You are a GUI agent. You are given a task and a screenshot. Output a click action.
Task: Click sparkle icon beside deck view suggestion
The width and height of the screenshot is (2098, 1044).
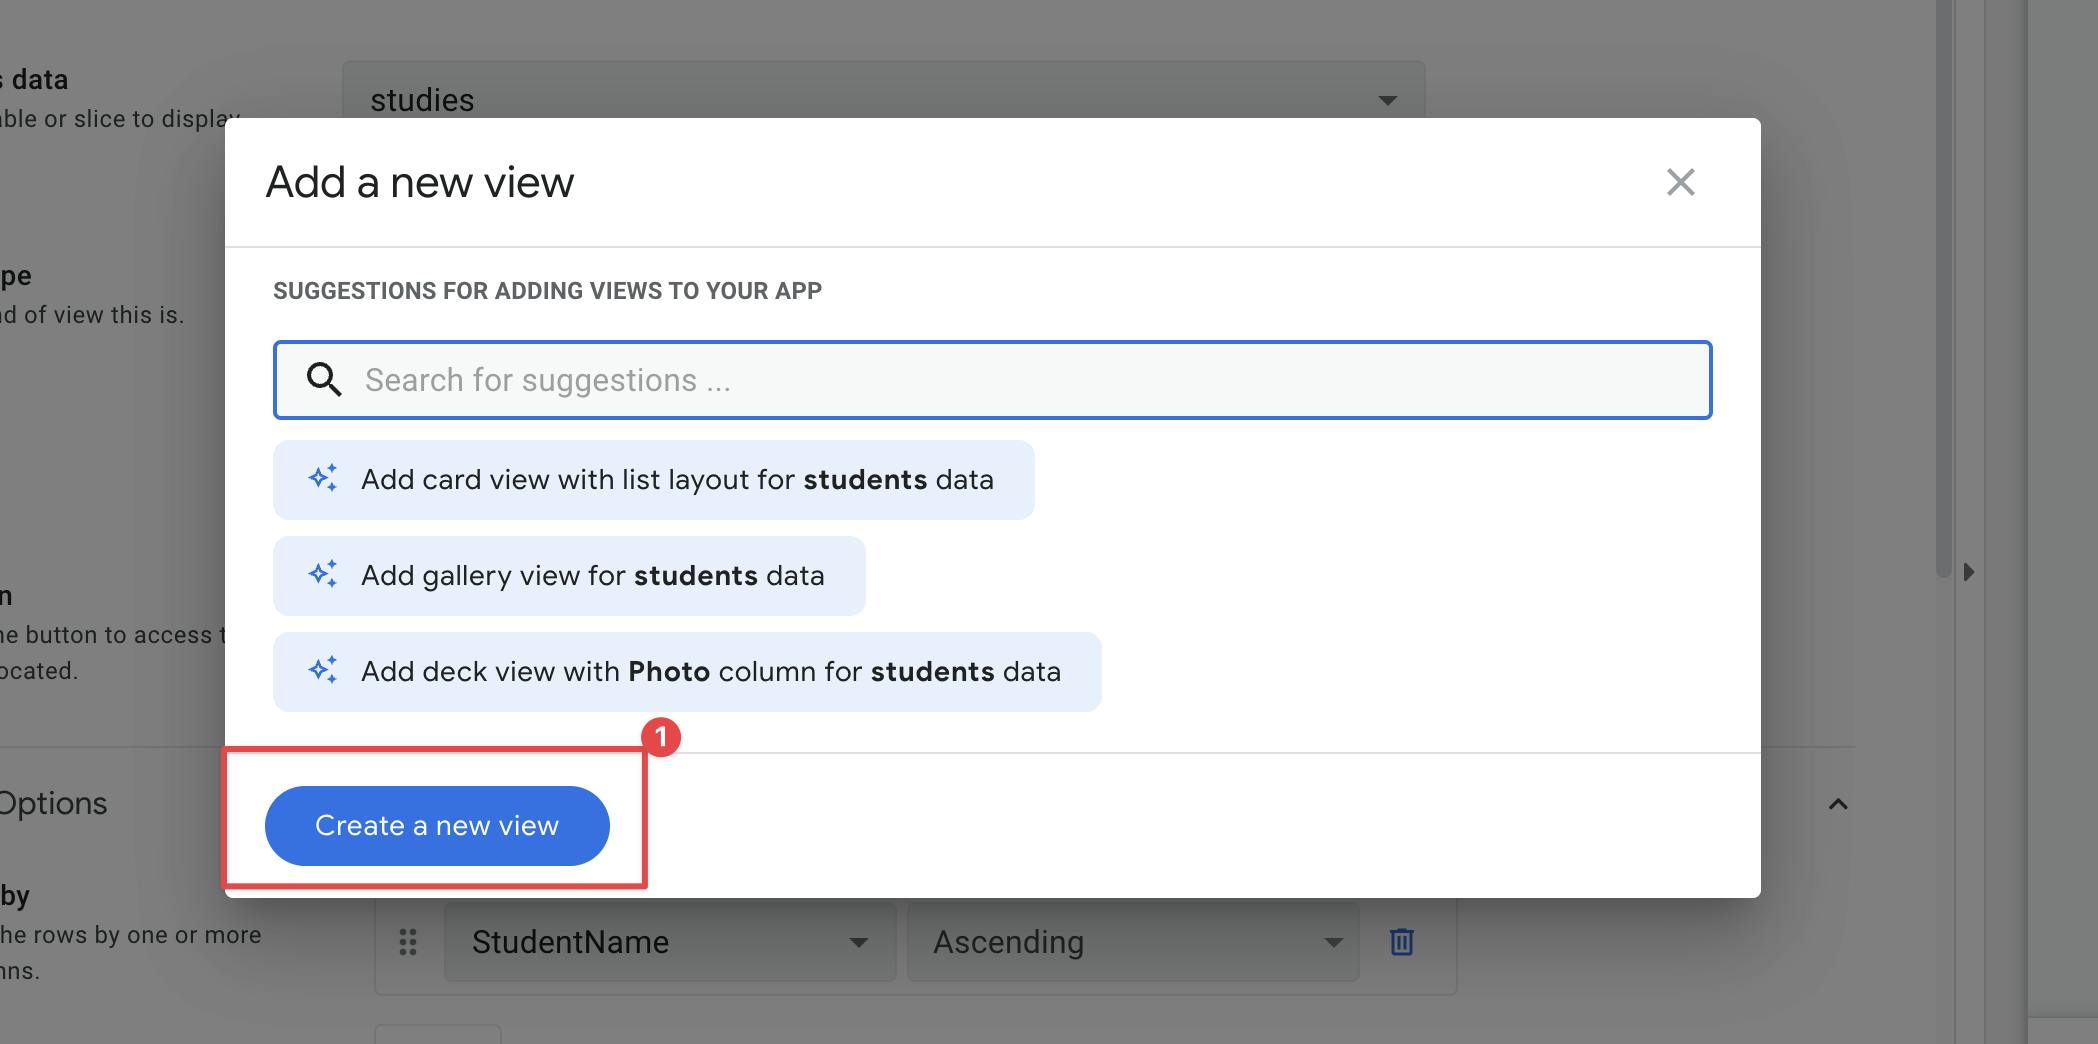coord(323,670)
